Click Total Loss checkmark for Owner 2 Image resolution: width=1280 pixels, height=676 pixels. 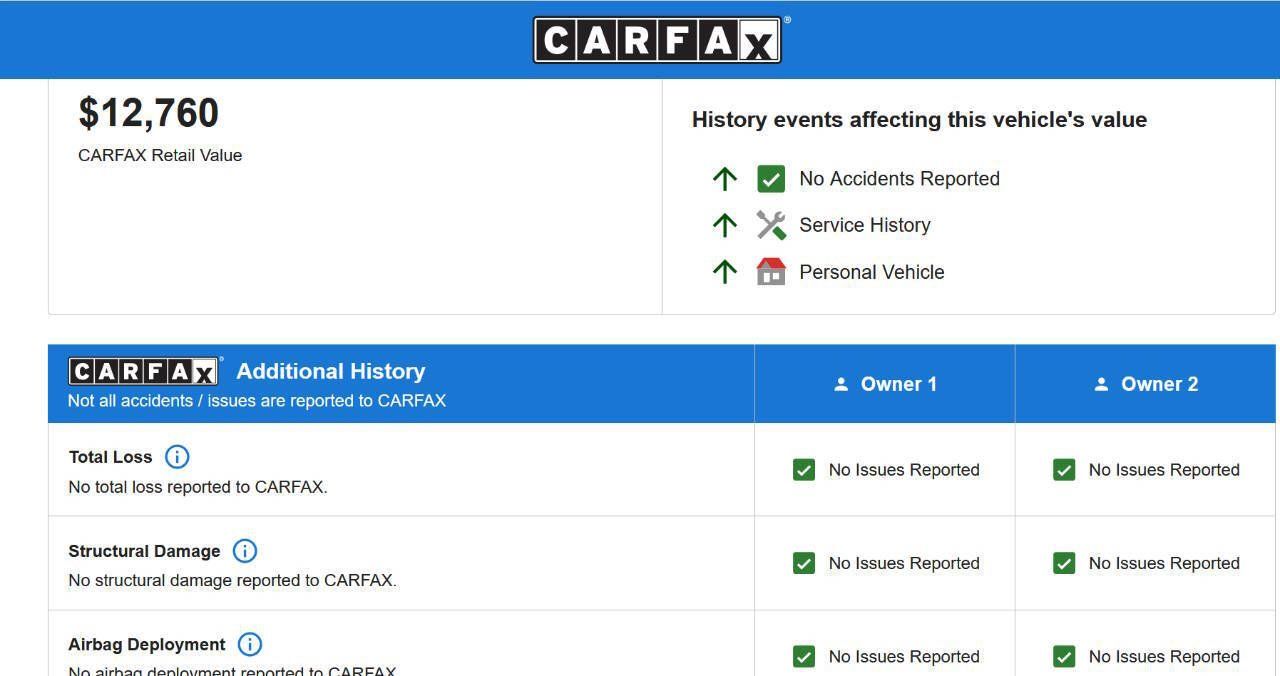click(1064, 470)
